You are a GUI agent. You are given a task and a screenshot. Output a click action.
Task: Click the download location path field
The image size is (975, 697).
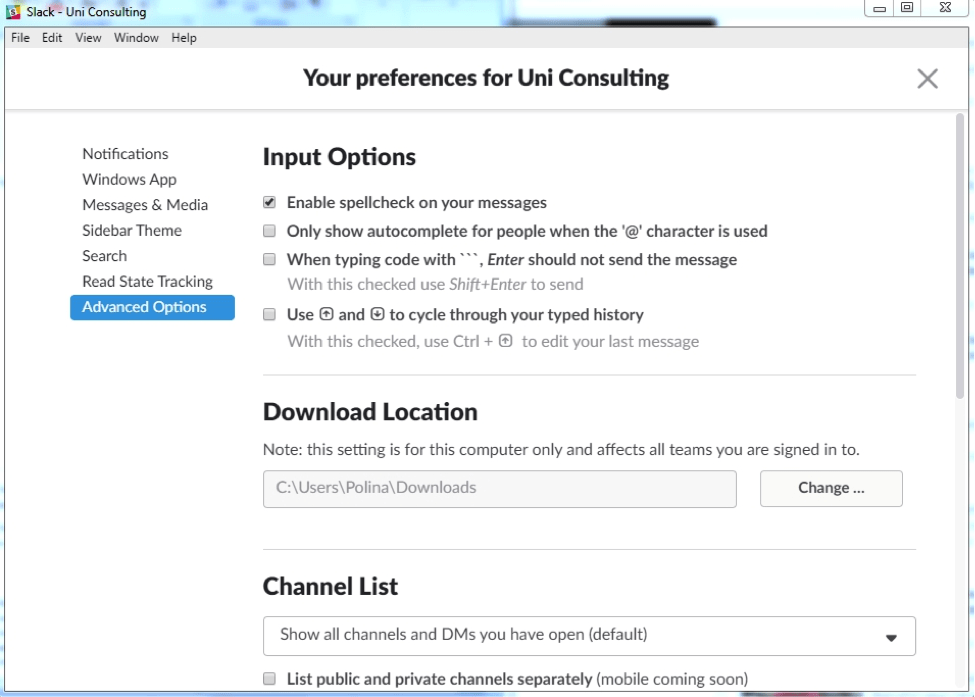[x=499, y=489]
